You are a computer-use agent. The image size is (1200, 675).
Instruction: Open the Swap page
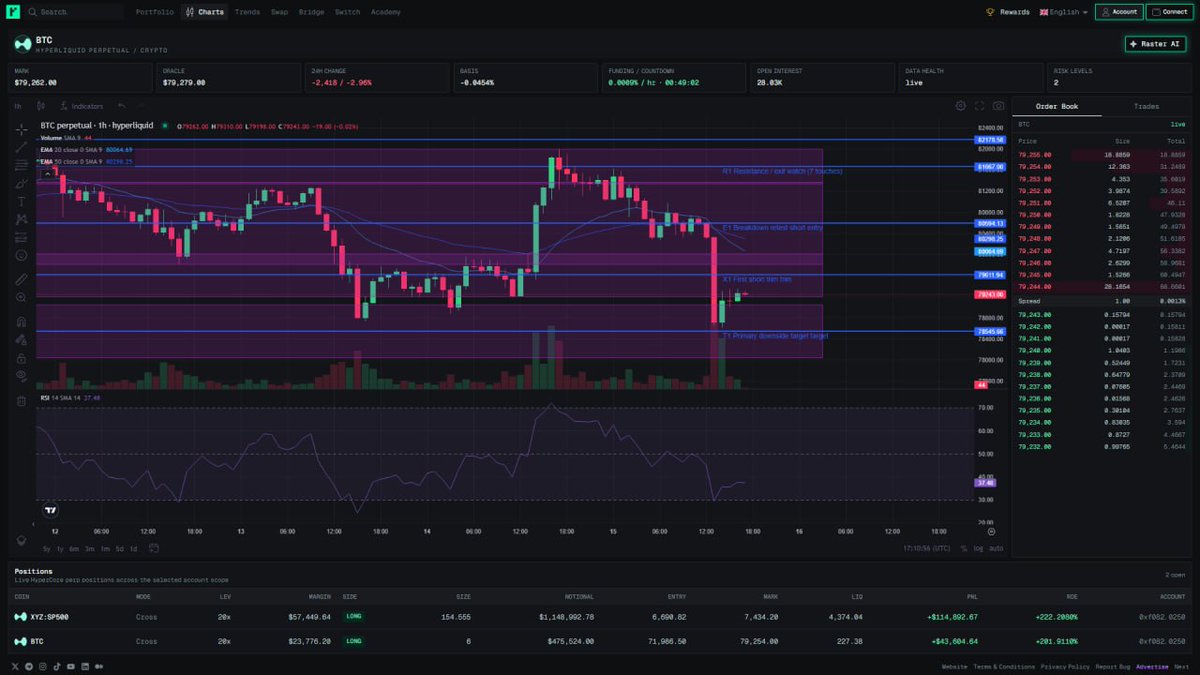tap(279, 12)
